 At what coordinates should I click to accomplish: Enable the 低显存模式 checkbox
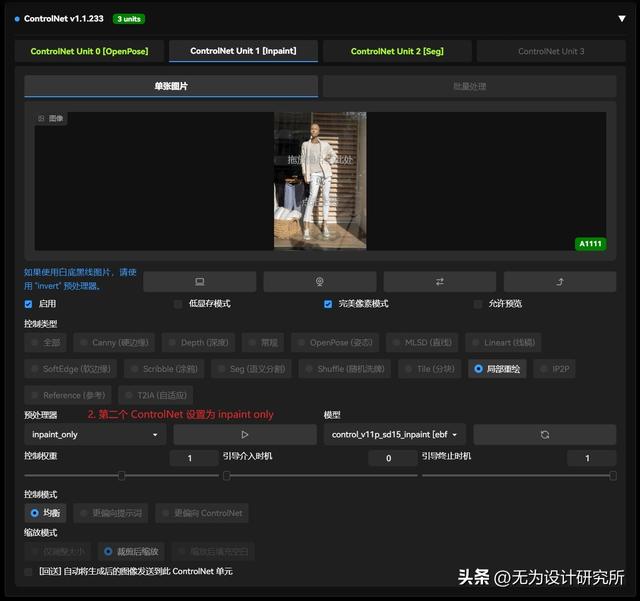click(x=179, y=304)
